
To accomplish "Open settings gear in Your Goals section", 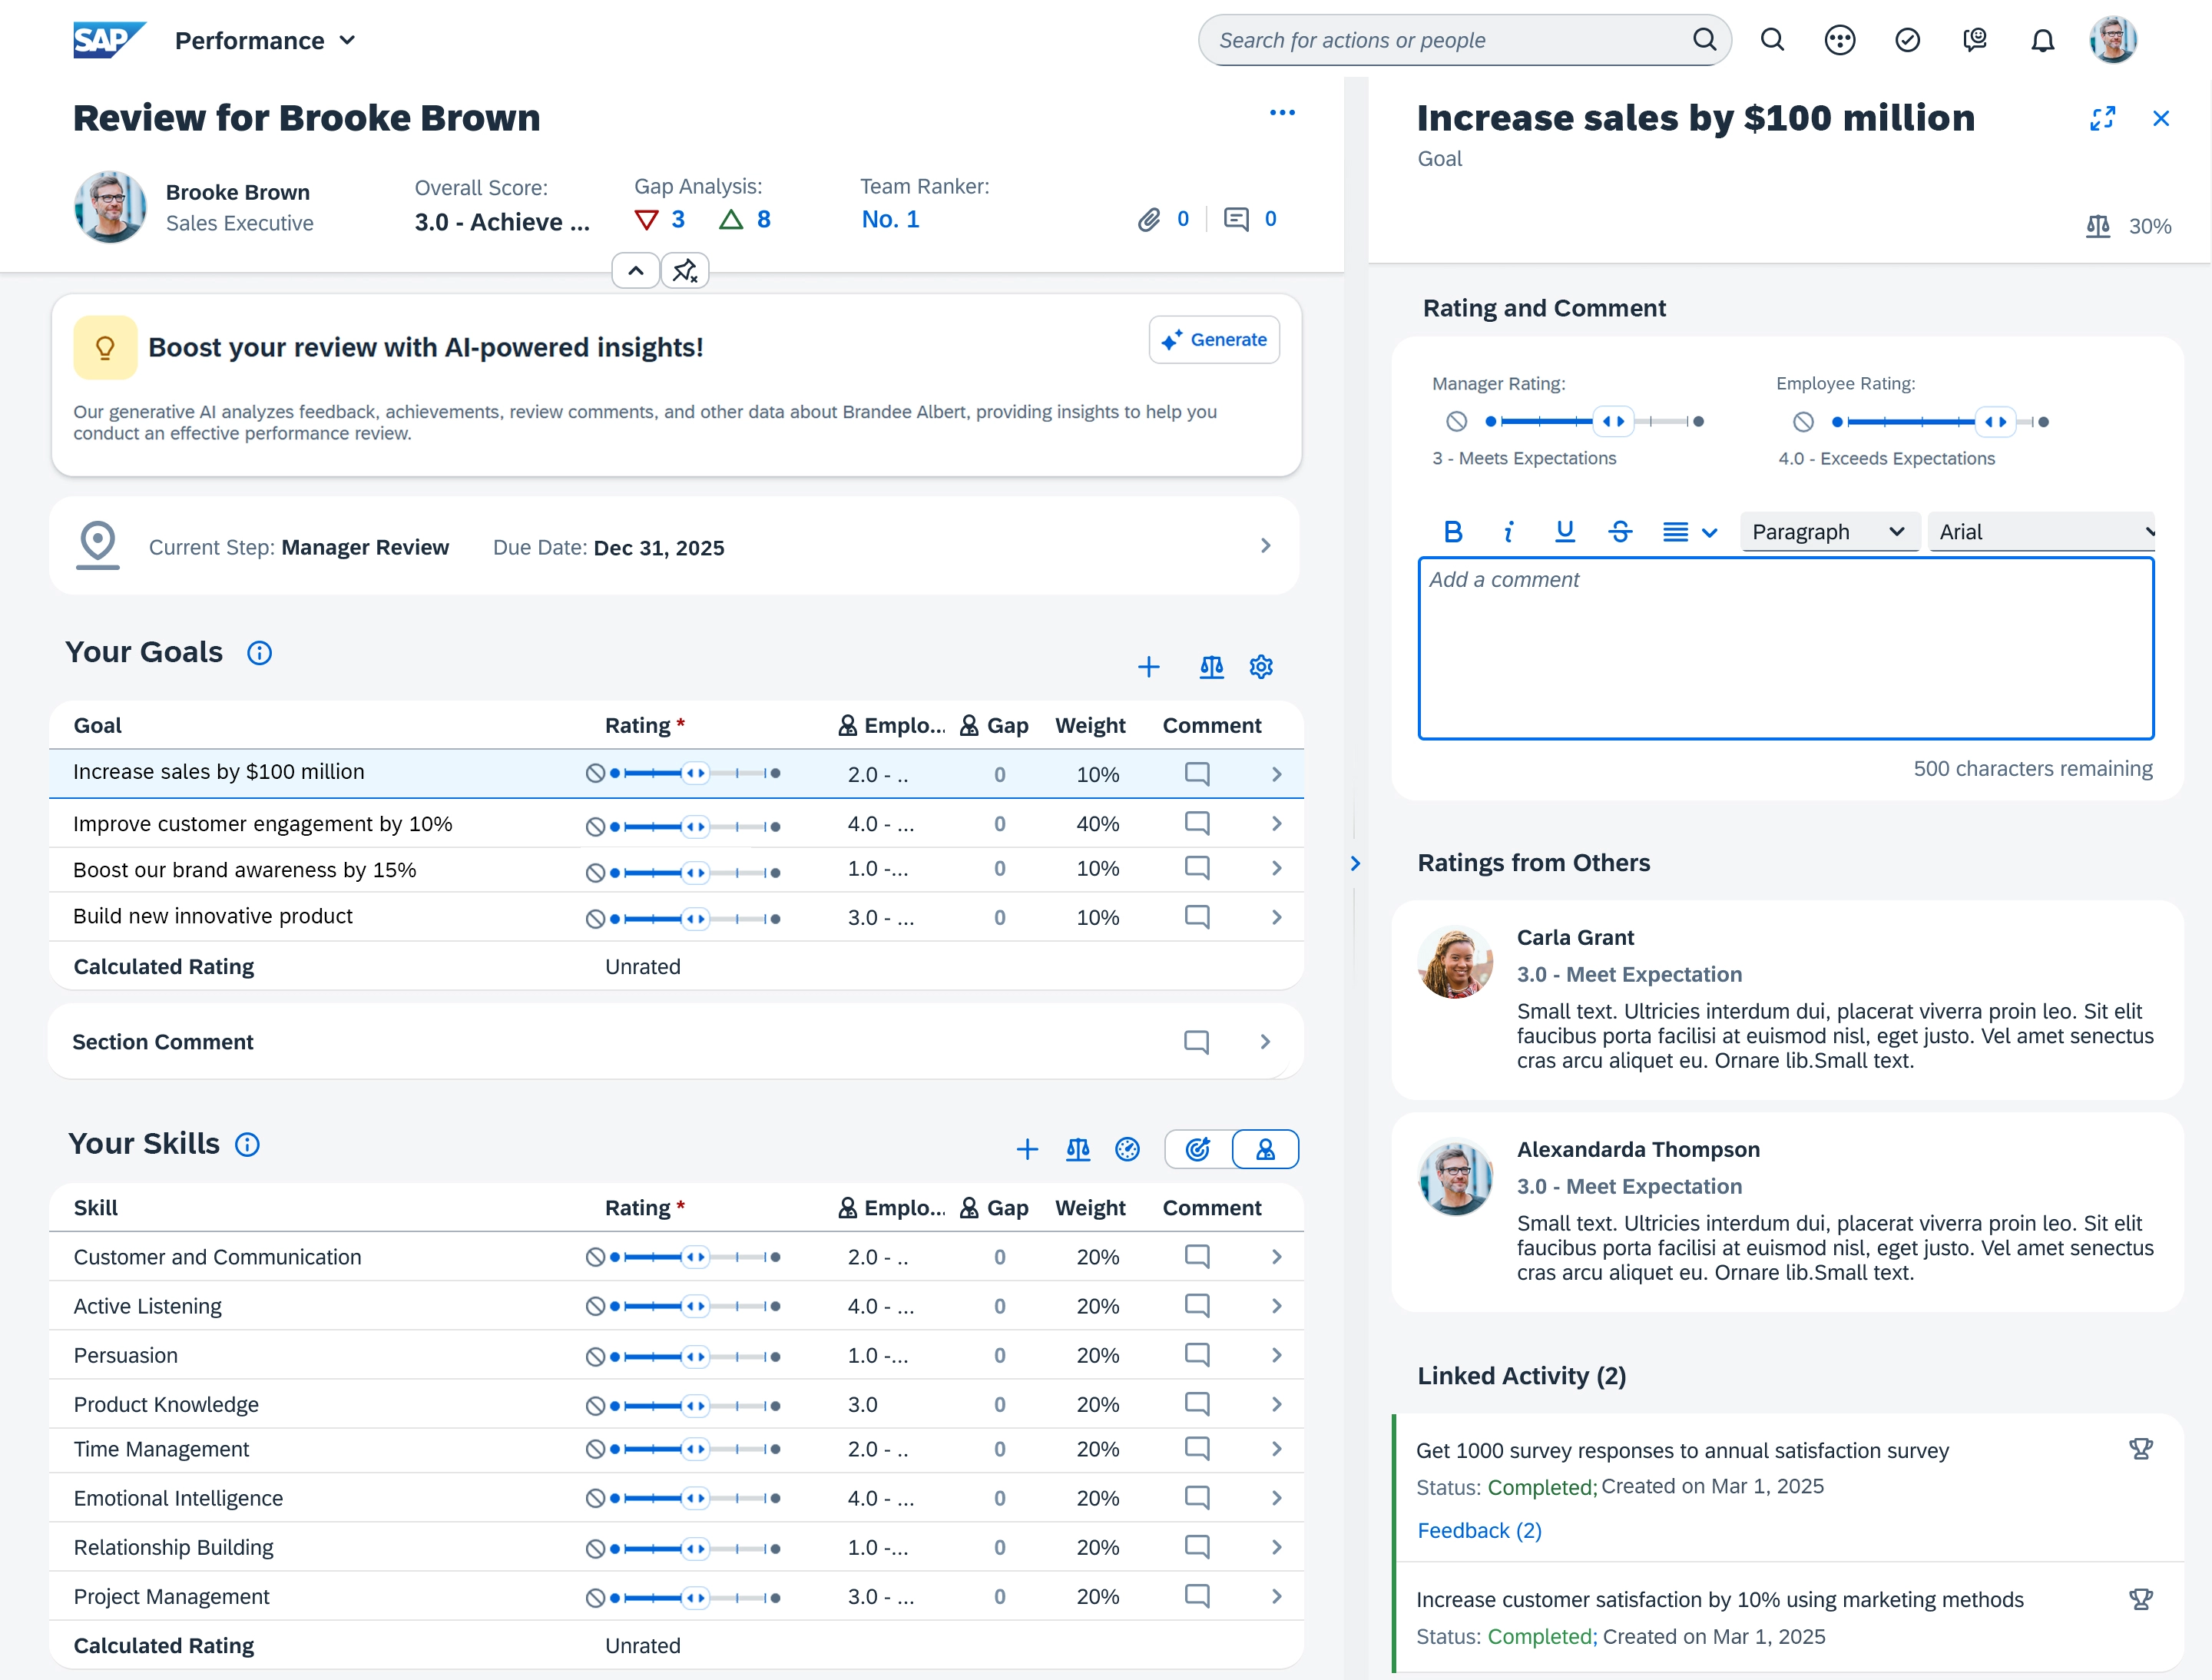I will pos(1261,666).
